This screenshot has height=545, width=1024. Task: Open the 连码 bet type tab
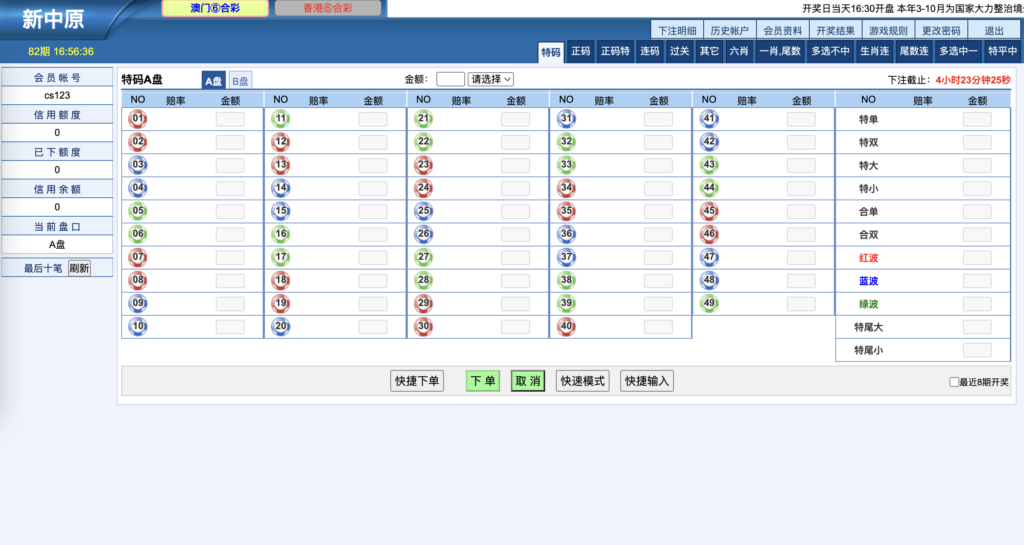point(650,51)
